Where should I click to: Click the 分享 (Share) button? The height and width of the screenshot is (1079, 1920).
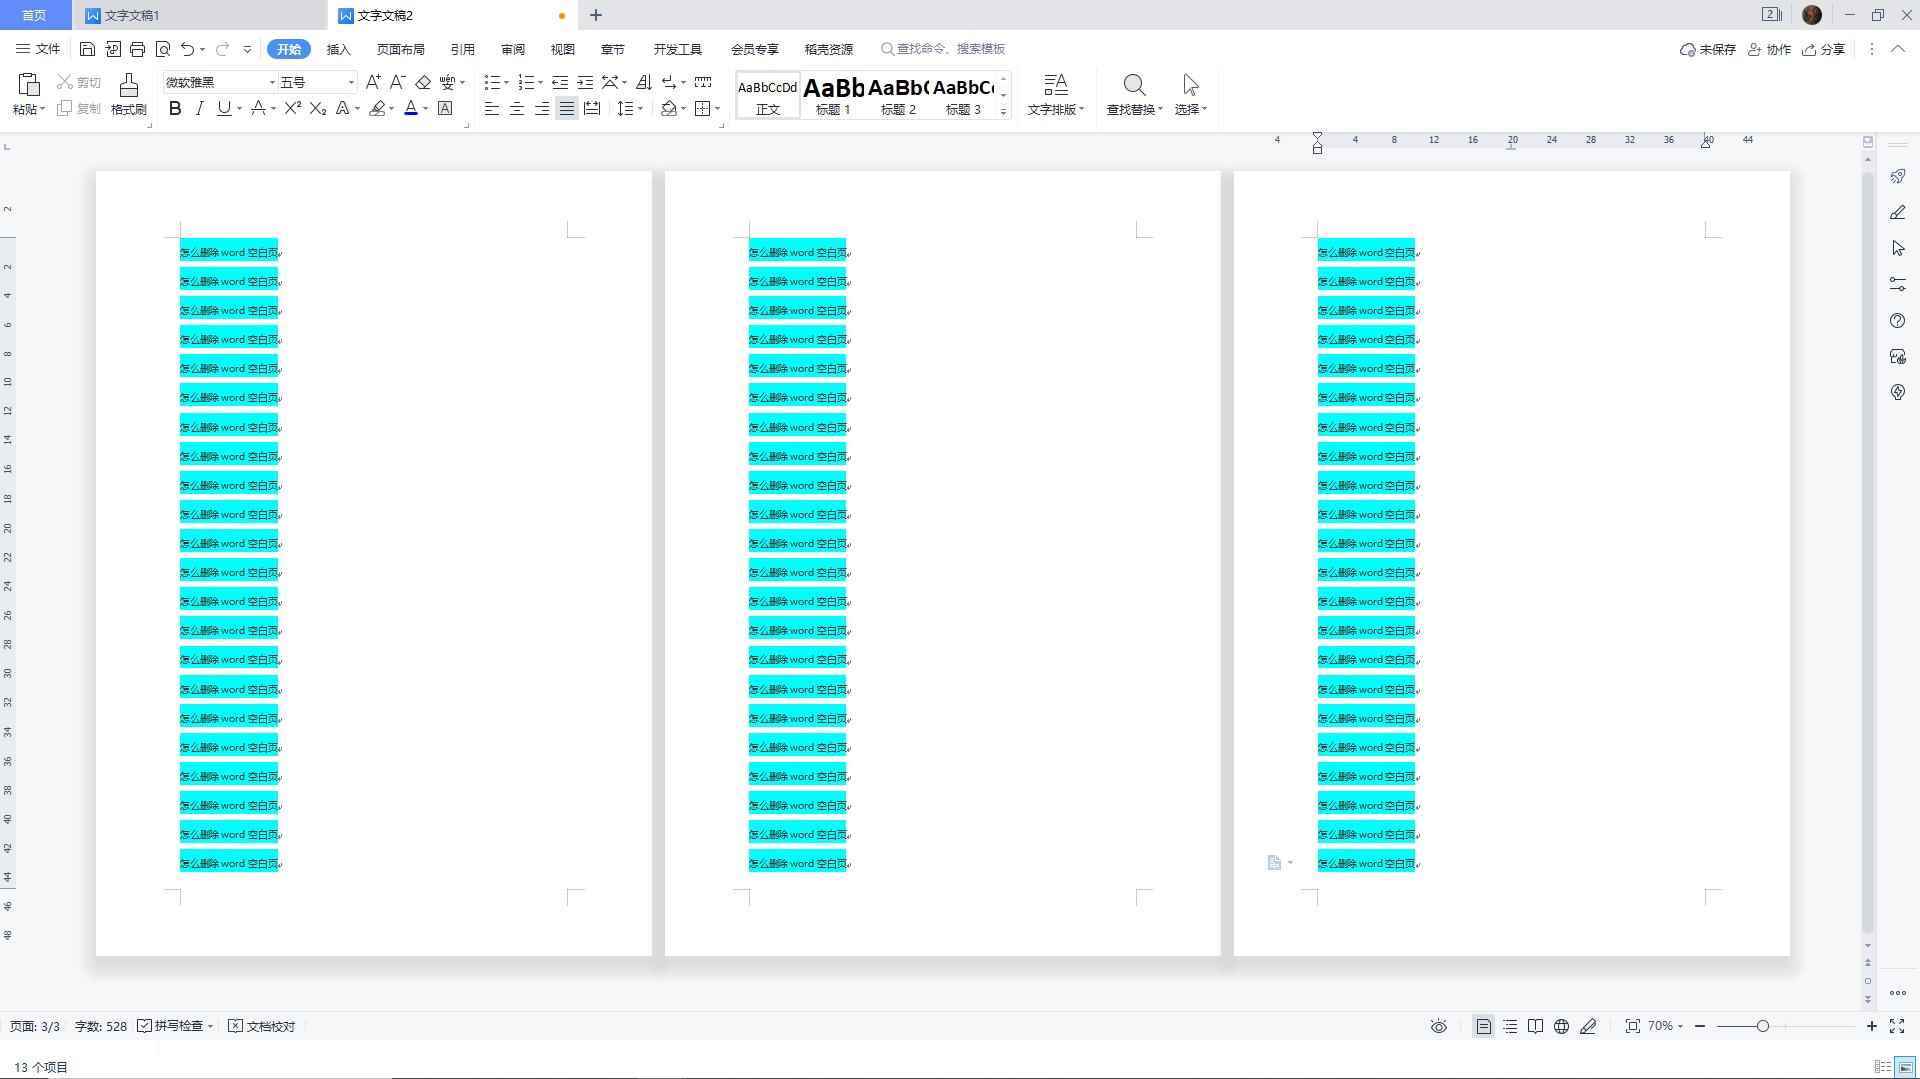tap(1823, 49)
